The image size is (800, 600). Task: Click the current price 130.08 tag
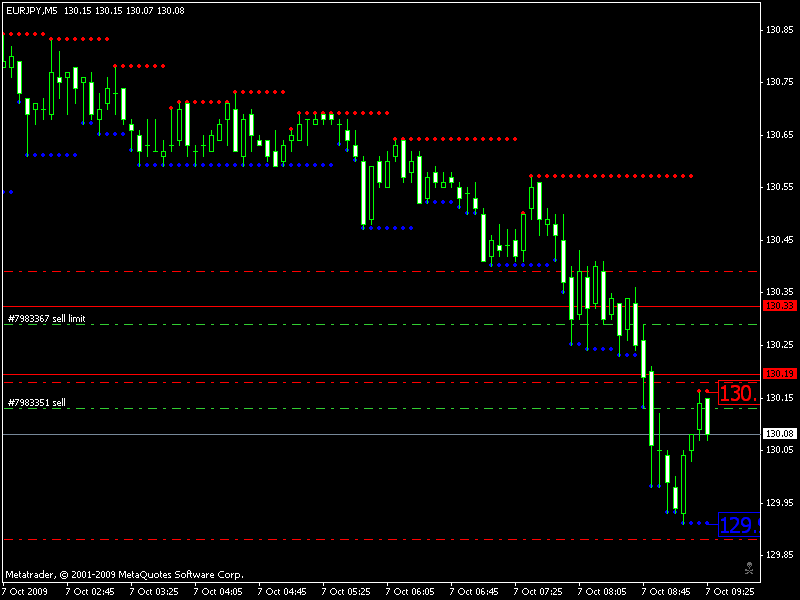click(x=780, y=434)
